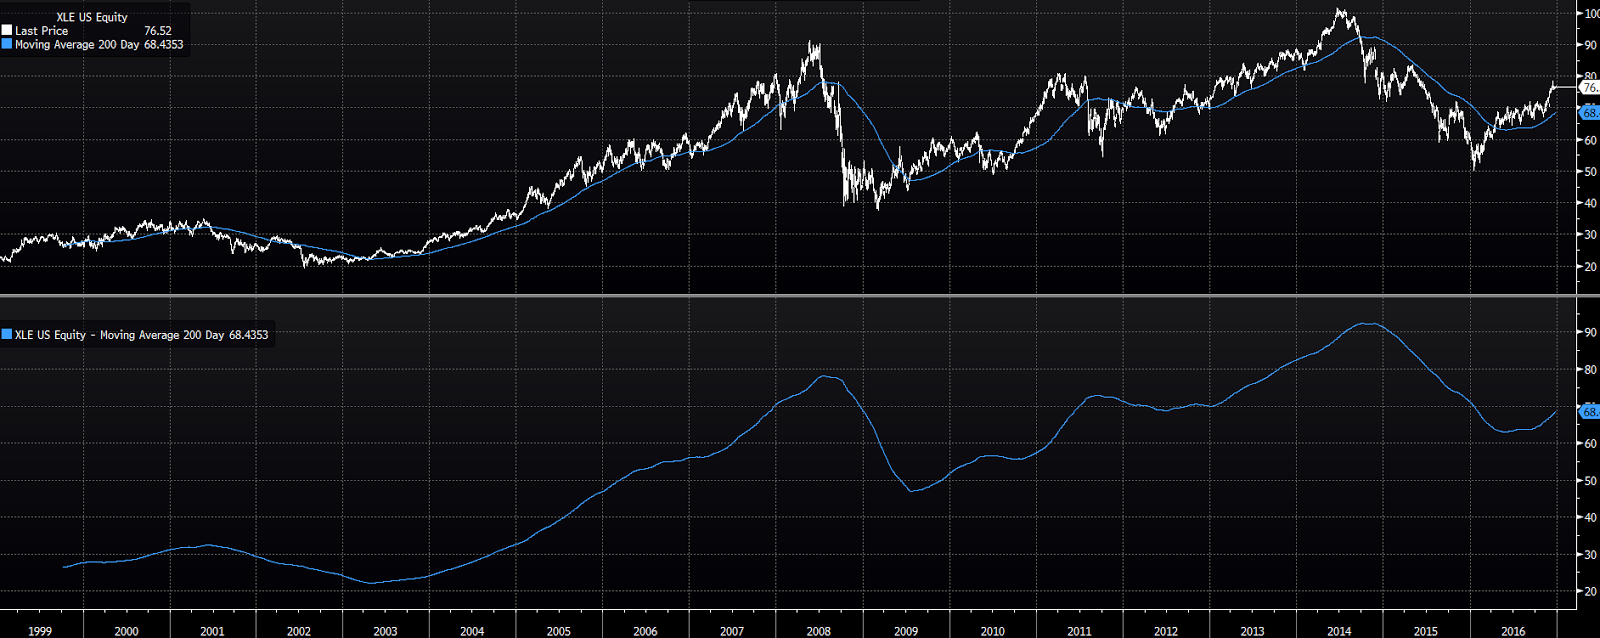Click the 2013 year label
The width and height of the screenshot is (1600, 638).
pyautogui.click(x=1252, y=631)
